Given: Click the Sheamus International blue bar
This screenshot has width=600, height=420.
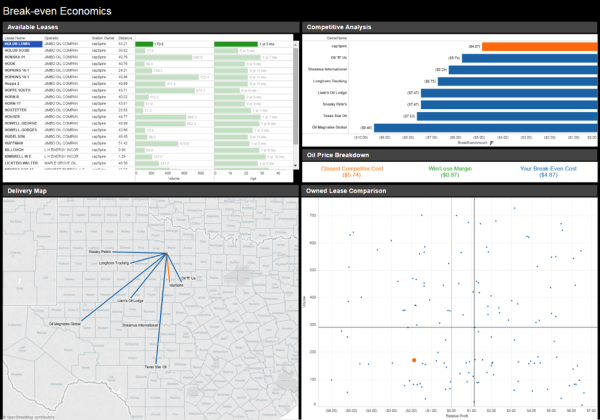Looking at the screenshot, I should 523,70.
